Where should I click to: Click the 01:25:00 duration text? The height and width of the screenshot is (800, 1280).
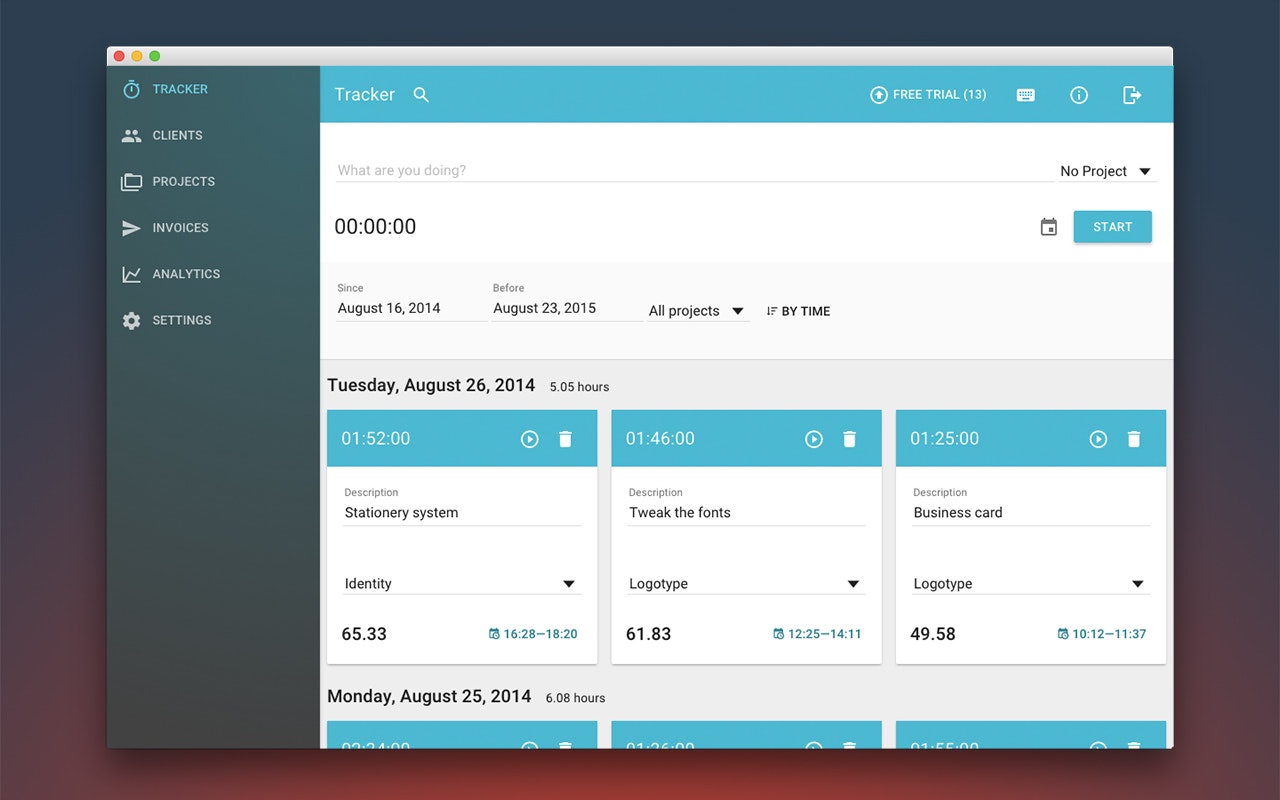(945, 439)
